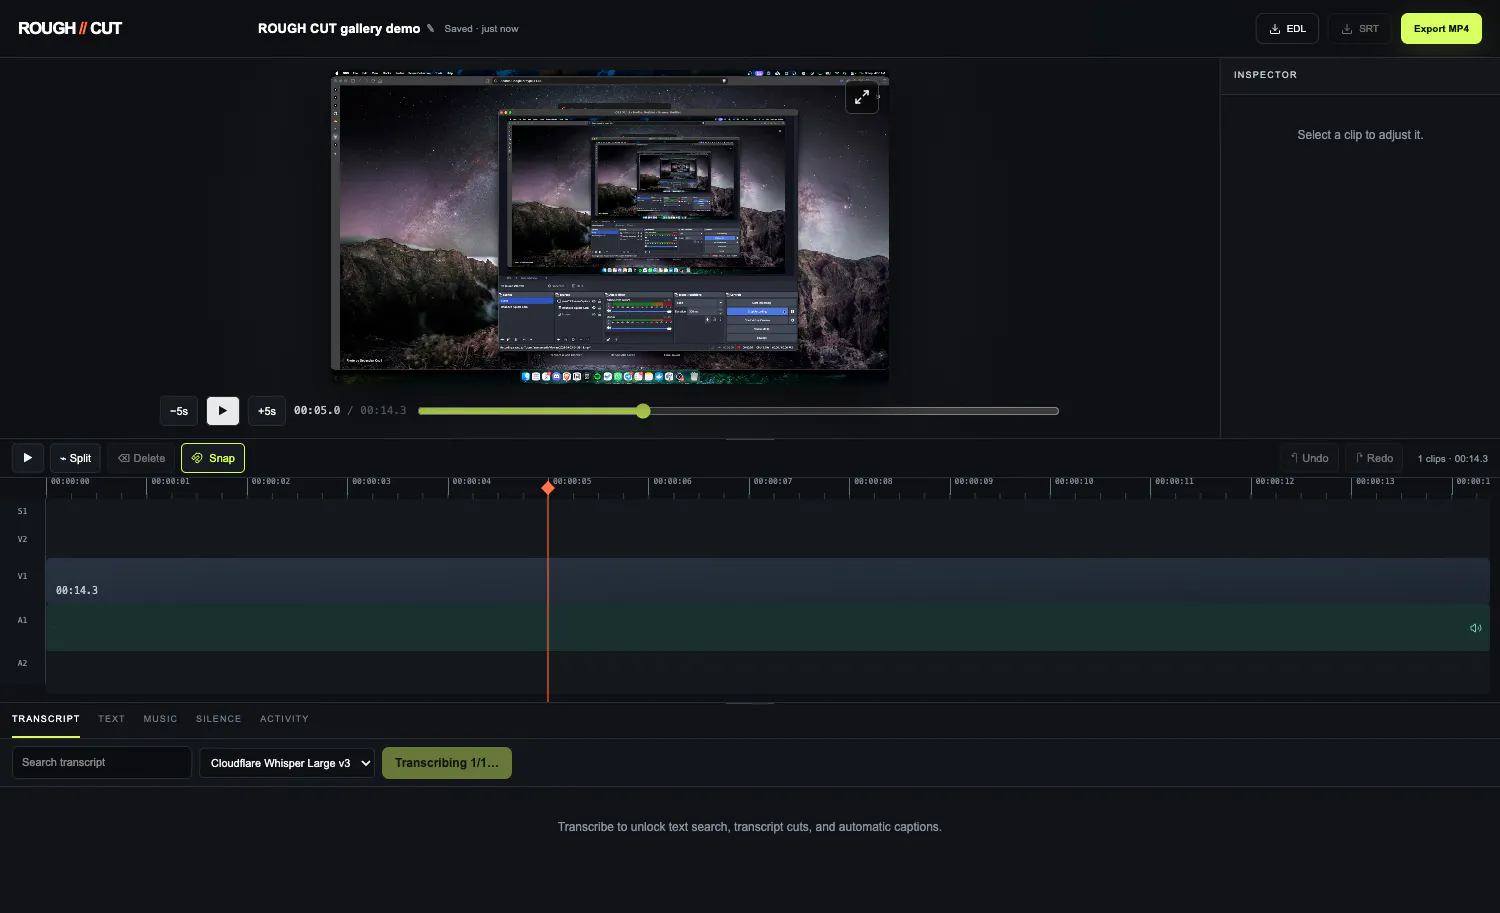
Task: Click the video preview frame
Action: pos(610,228)
